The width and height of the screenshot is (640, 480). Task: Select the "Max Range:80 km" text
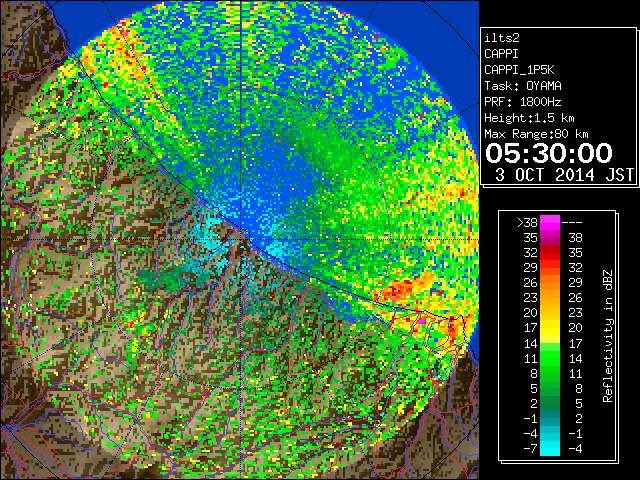coord(536,134)
